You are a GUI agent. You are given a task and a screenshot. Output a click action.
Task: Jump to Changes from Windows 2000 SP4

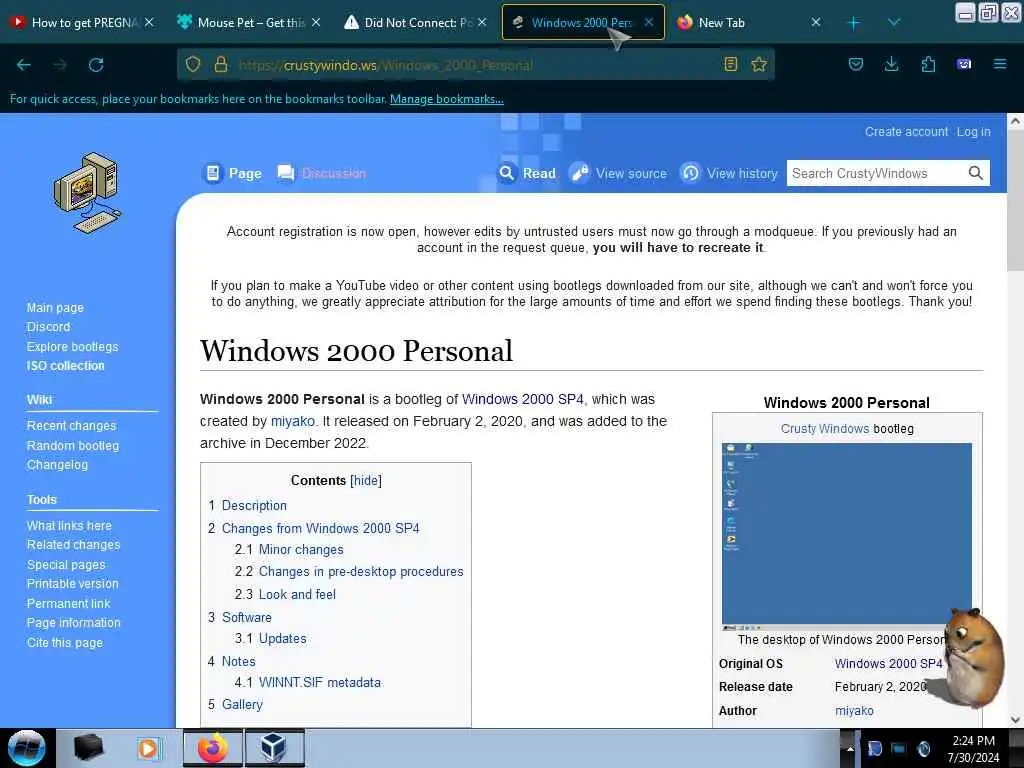tap(320, 528)
